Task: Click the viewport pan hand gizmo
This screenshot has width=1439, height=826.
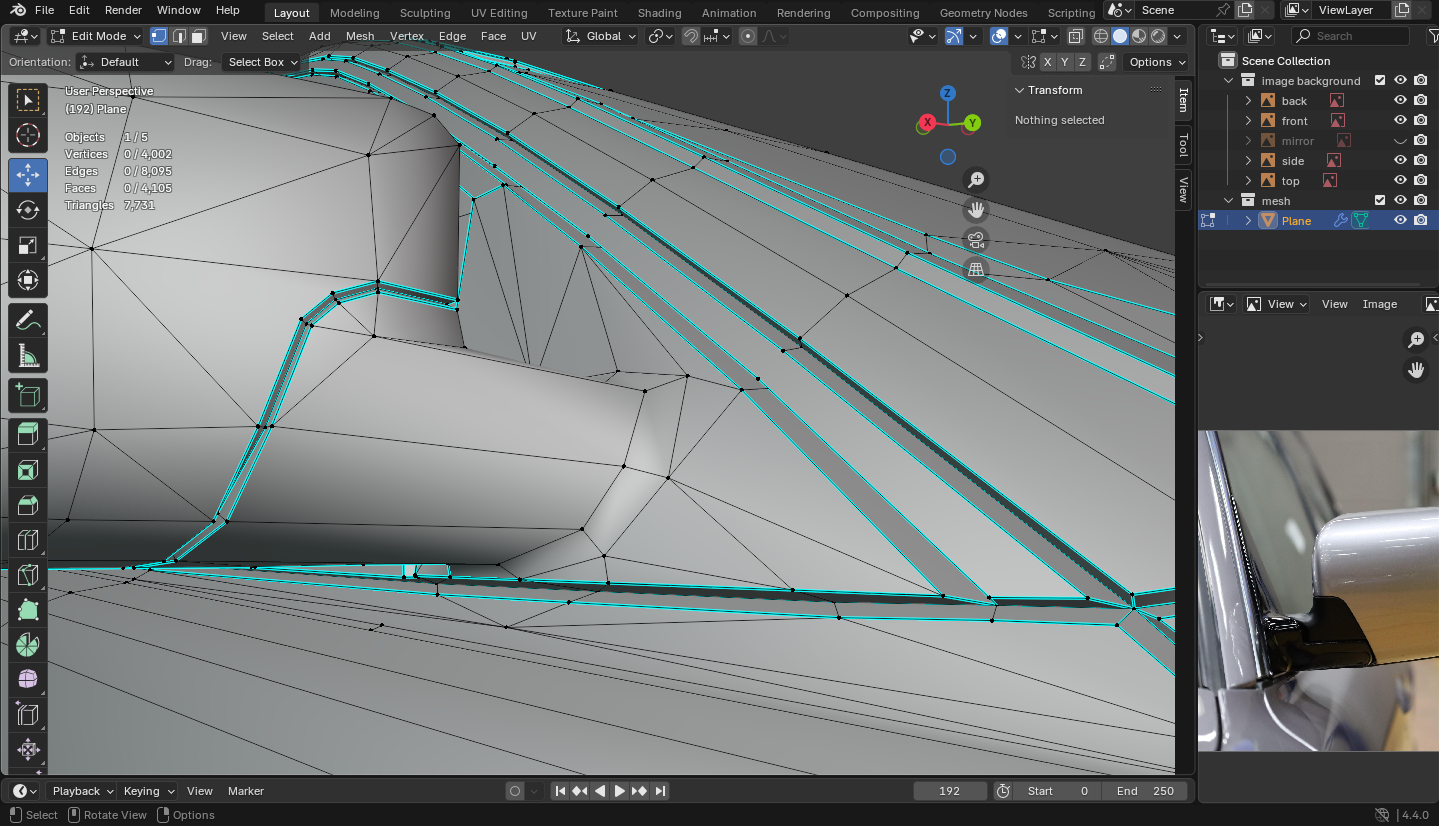Action: pyautogui.click(x=976, y=210)
